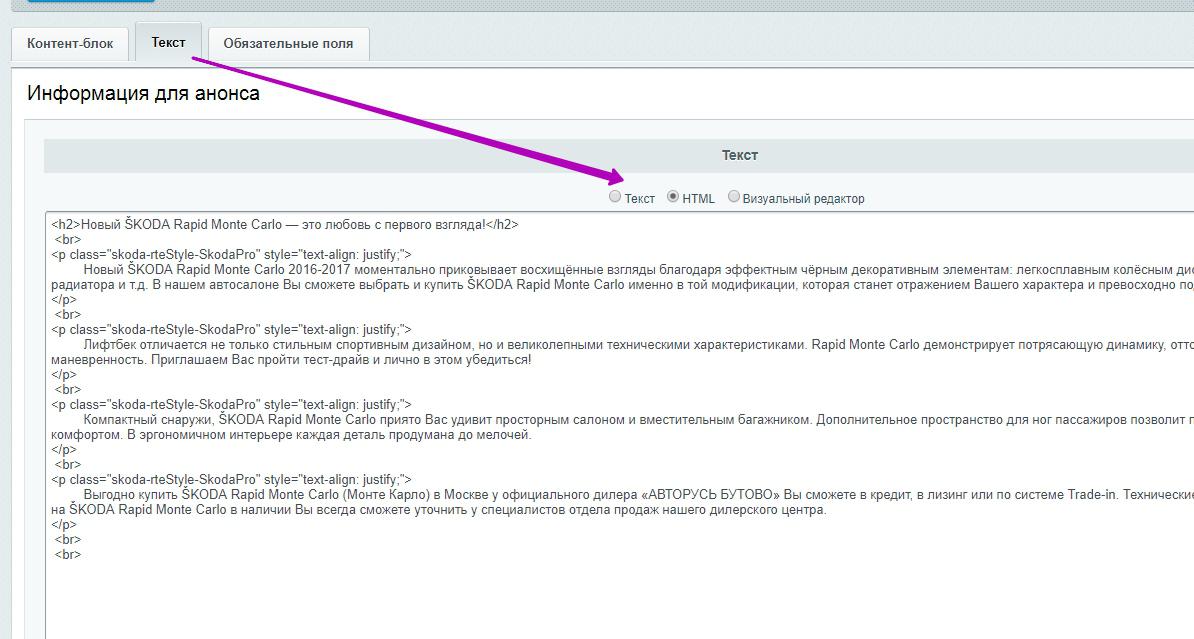Click the line starting 'Выгодно купить ŠKODA'
This screenshot has height=639, width=1194.
[638, 495]
